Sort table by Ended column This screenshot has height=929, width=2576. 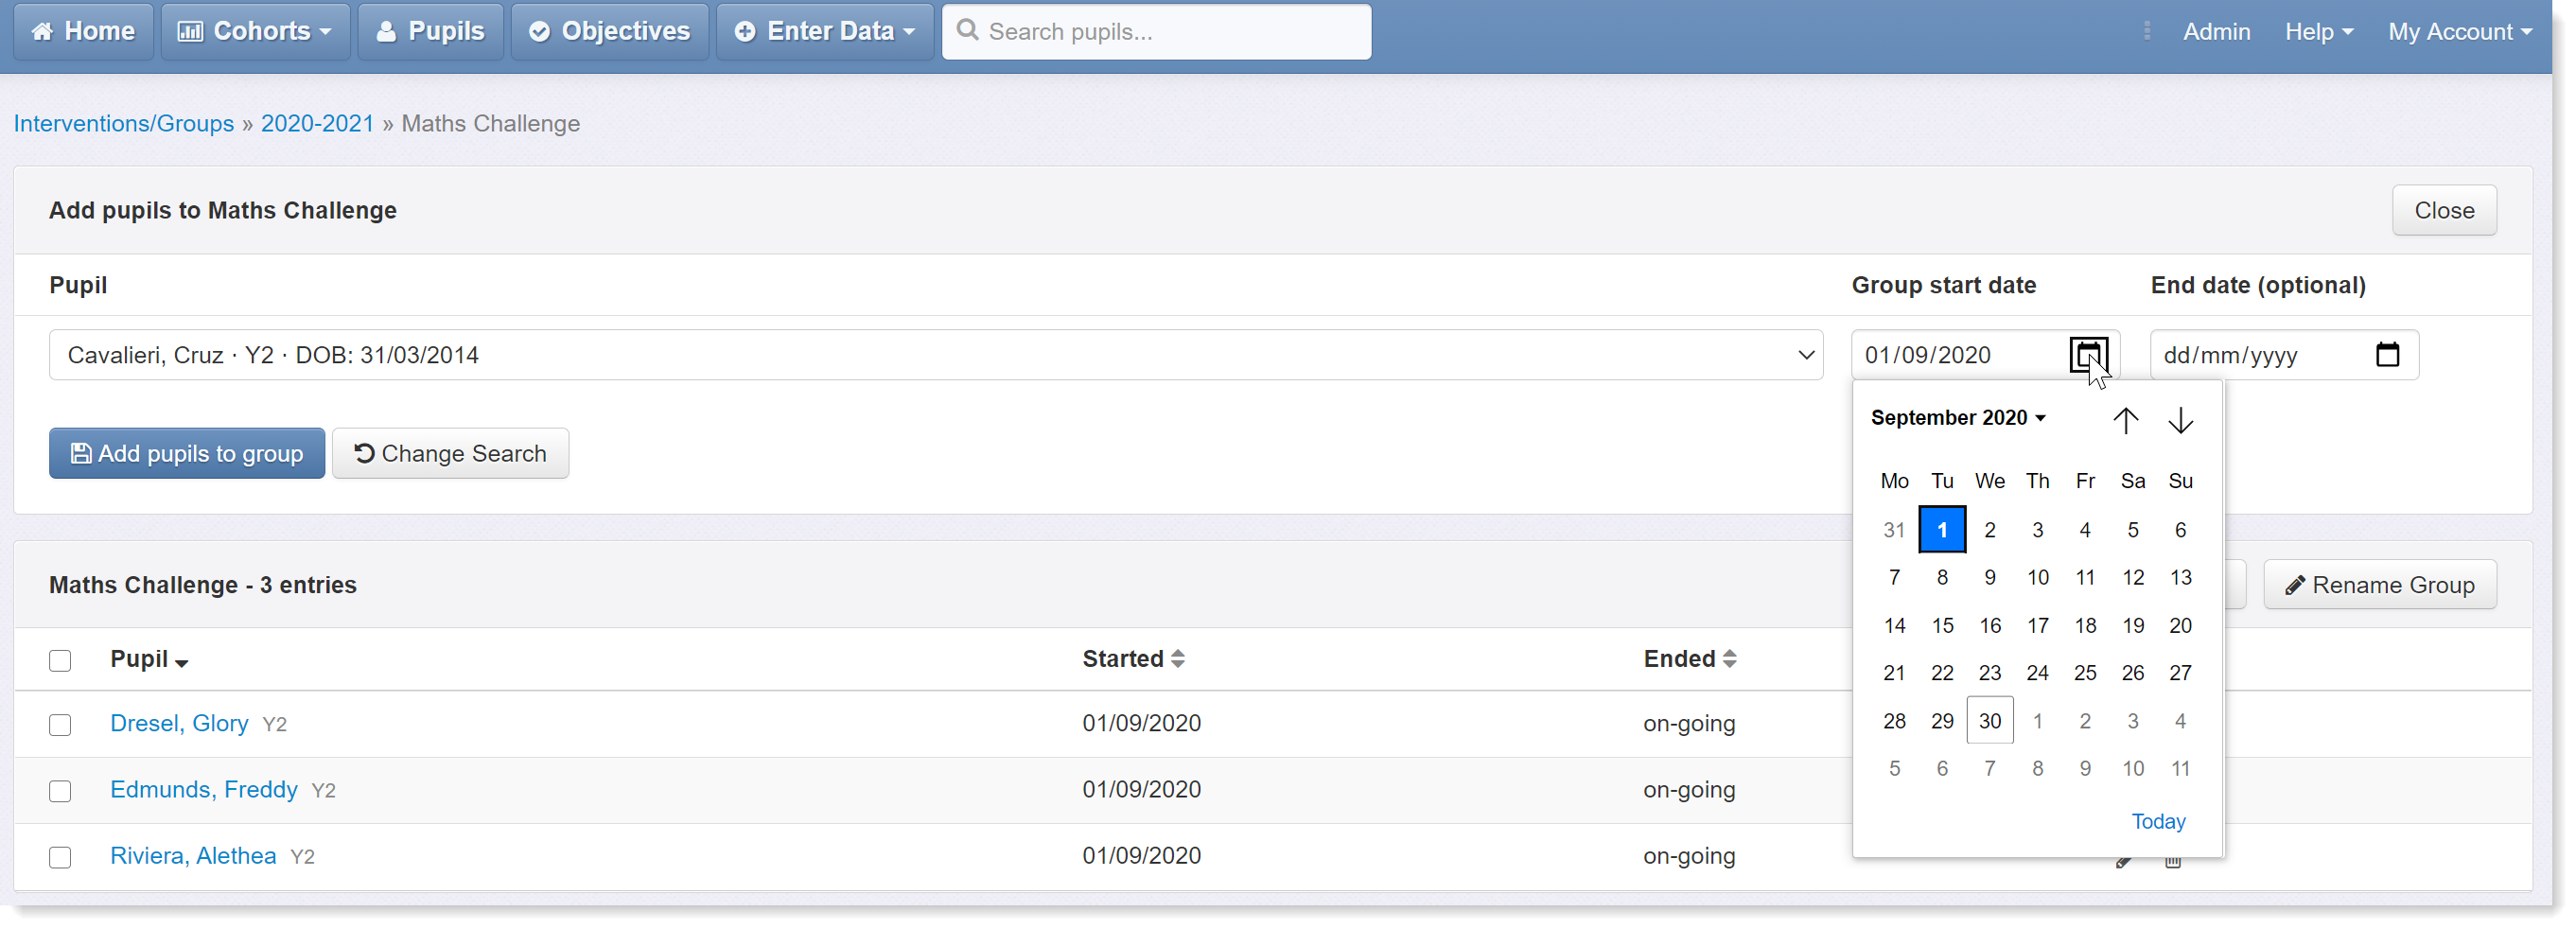(1689, 658)
